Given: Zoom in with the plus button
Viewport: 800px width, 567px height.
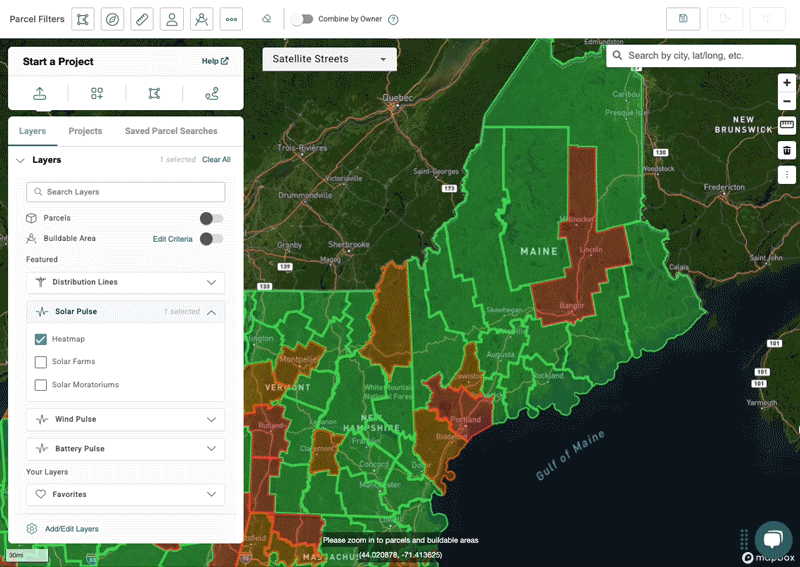Looking at the screenshot, I should pos(787,83).
